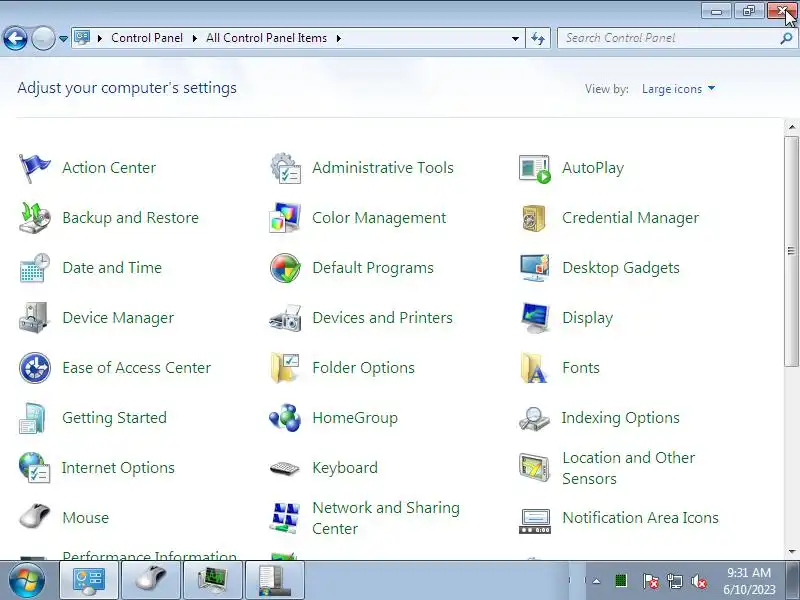Image resolution: width=800 pixels, height=600 pixels.
Task: Click the Back navigation button
Action: pos(15,38)
